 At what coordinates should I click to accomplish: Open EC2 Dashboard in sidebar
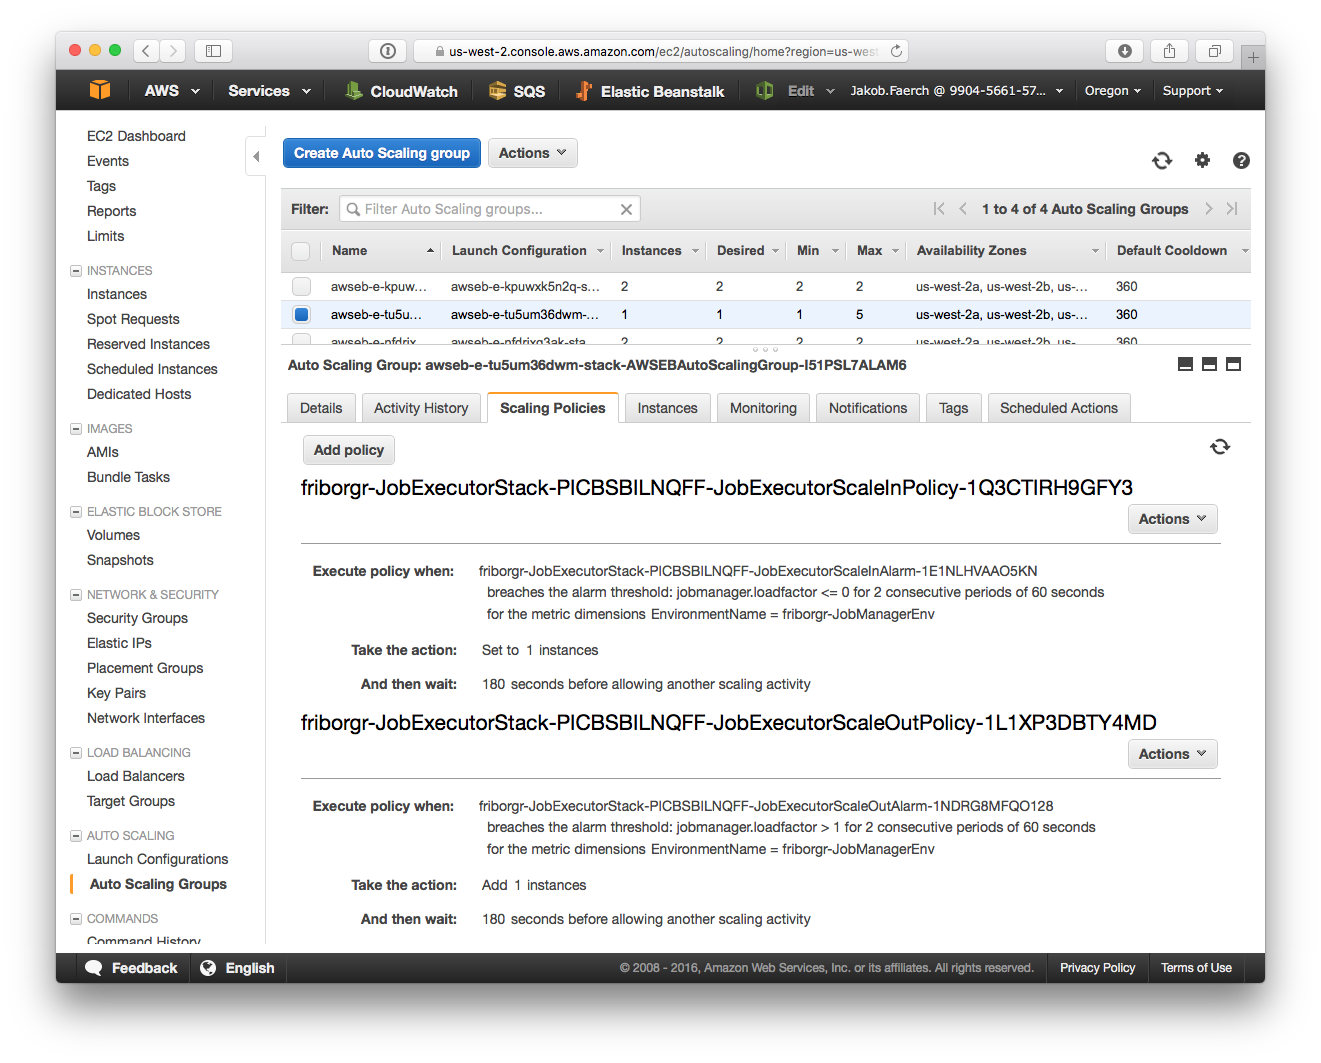(x=136, y=136)
